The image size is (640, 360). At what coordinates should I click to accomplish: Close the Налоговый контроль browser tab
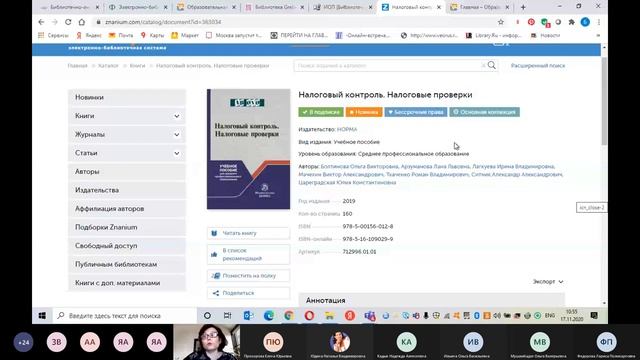pyautogui.click(x=439, y=7)
